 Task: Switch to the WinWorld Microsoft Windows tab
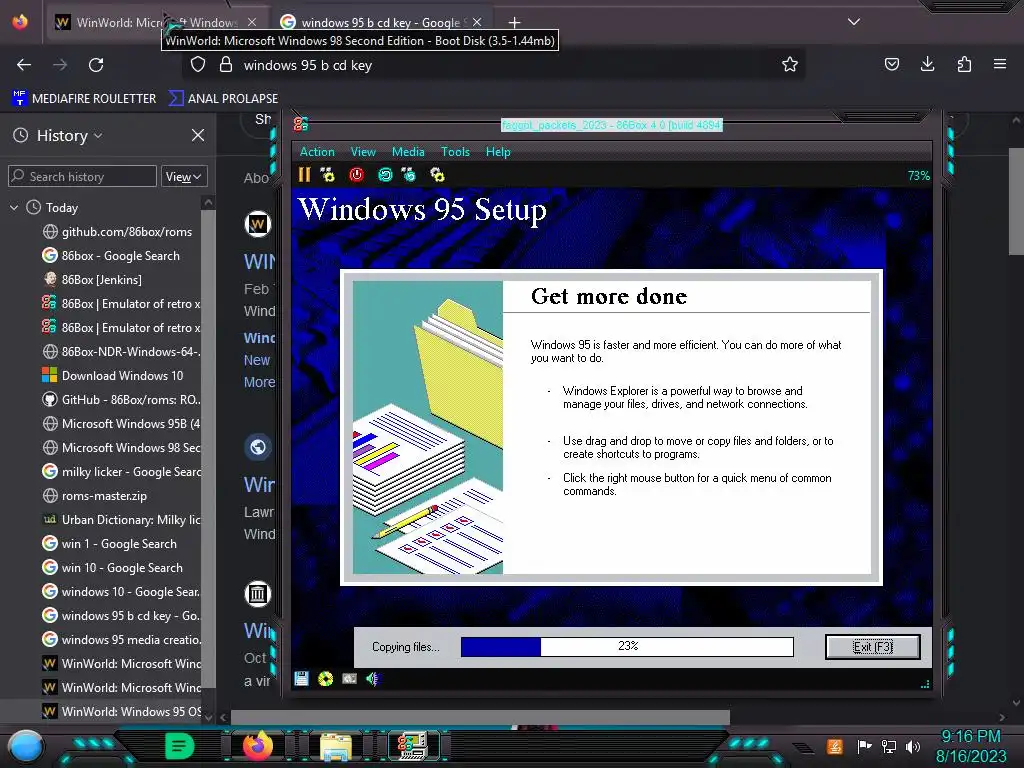coord(157,22)
